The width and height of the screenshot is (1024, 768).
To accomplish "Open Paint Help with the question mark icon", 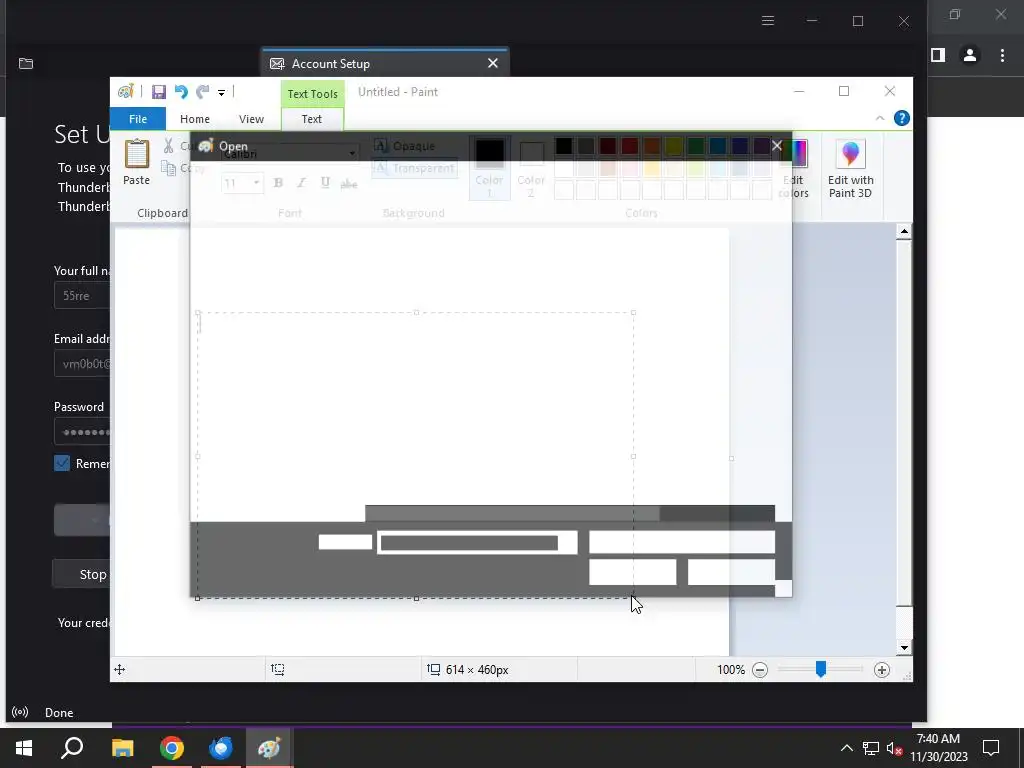I will (902, 118).
